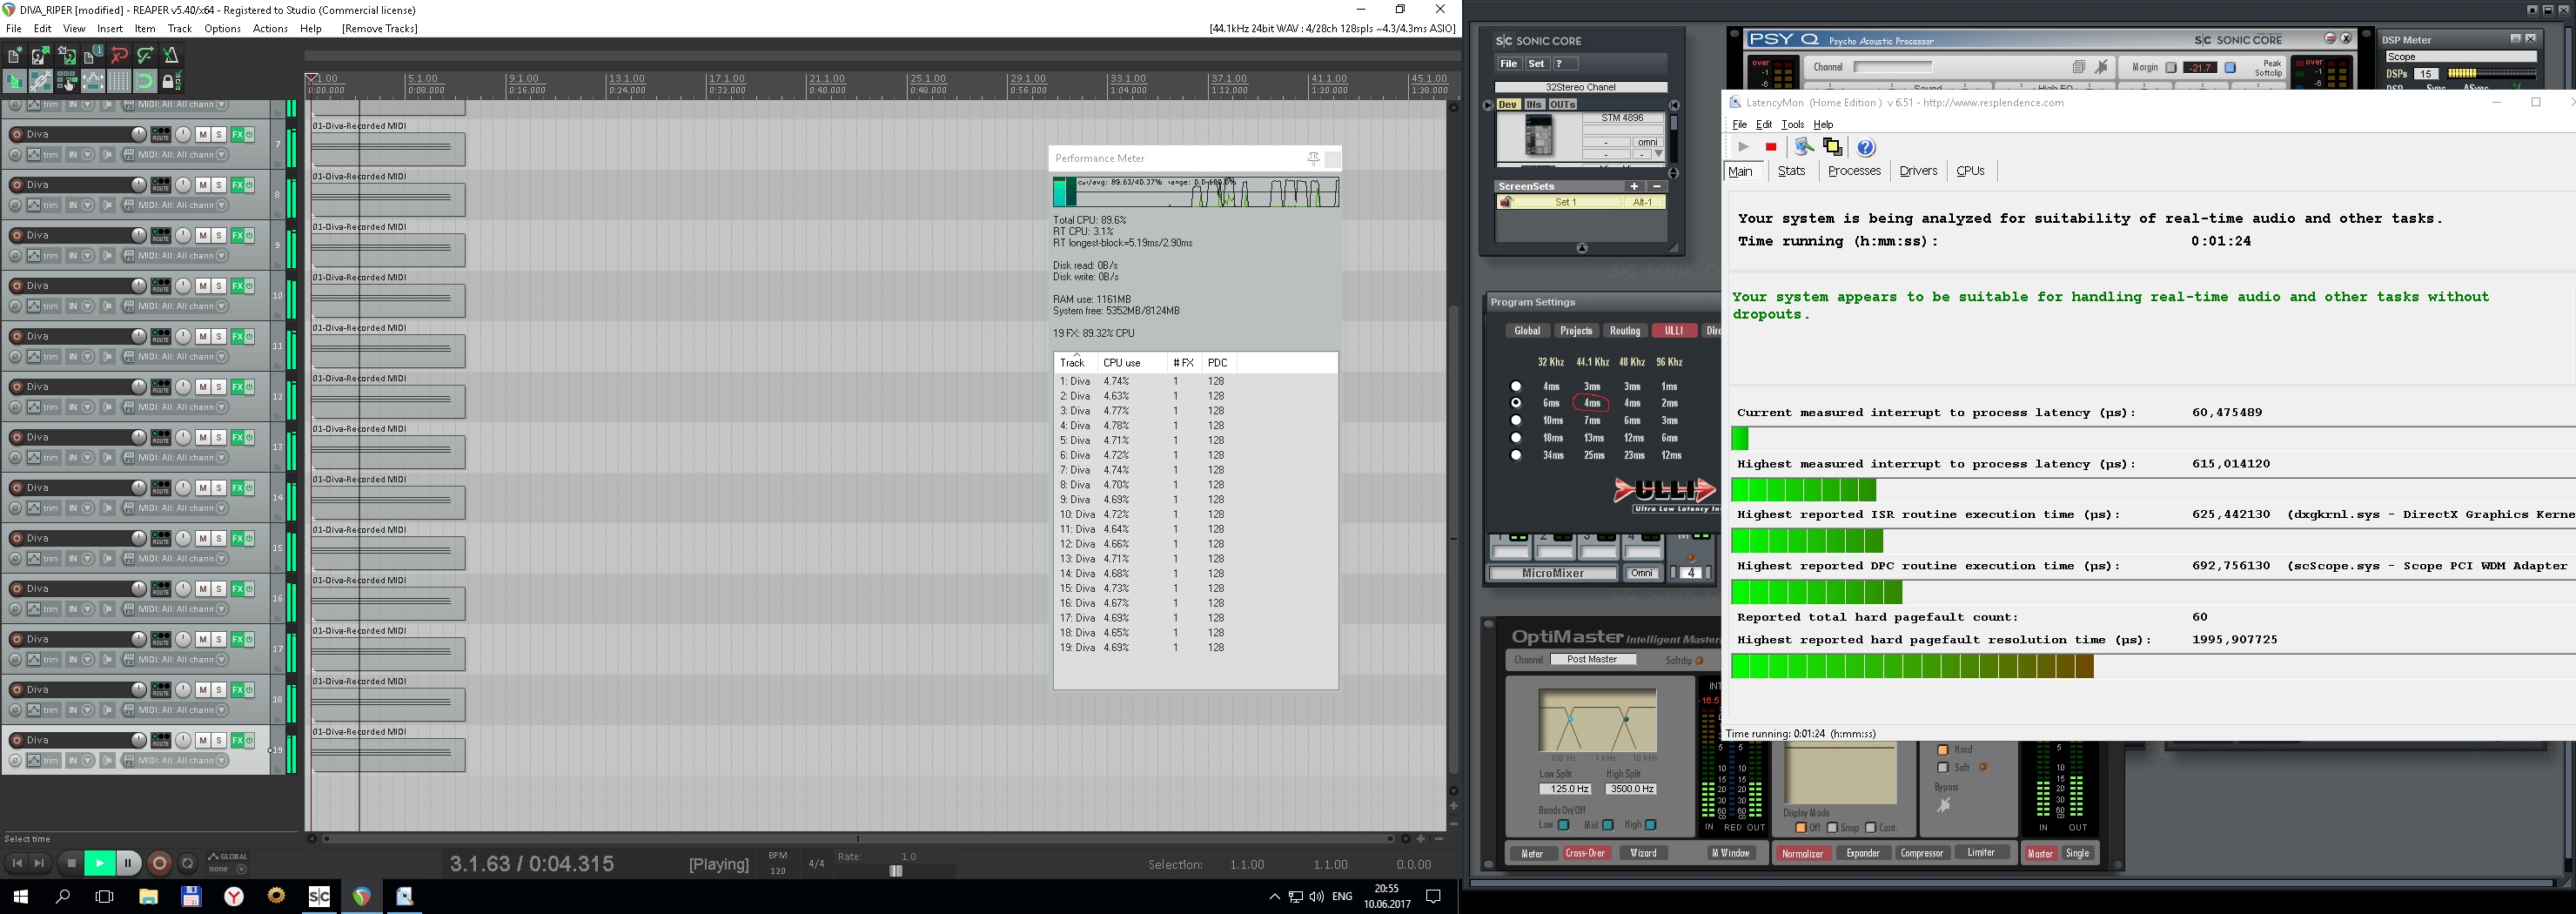The image size is (2576, 914).
Task: Click the Windows Start button
Action: coord(20,896)
